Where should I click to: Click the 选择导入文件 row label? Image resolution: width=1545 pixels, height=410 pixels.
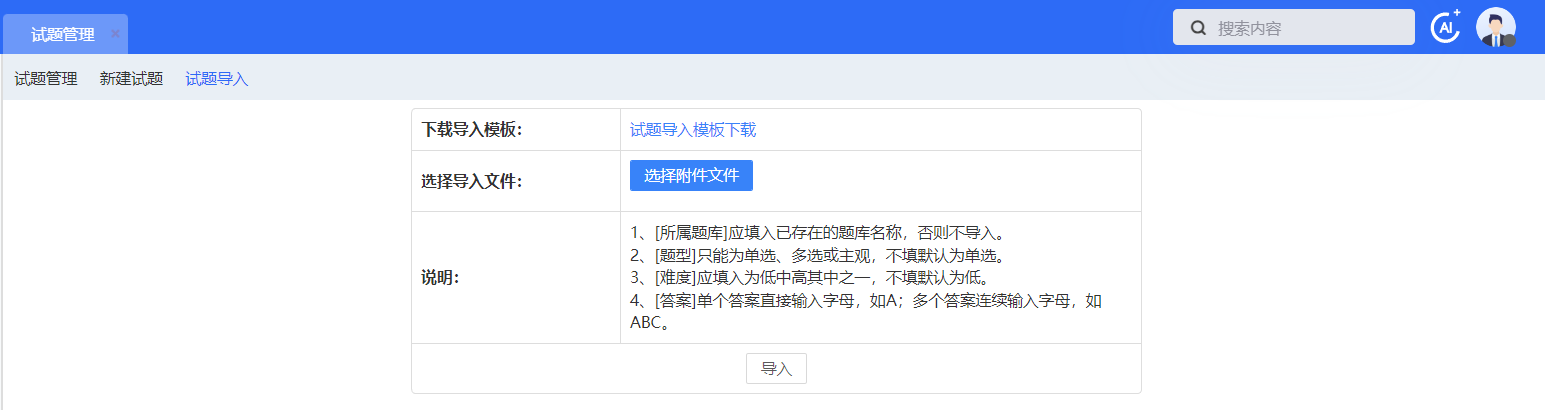(472, 181)
